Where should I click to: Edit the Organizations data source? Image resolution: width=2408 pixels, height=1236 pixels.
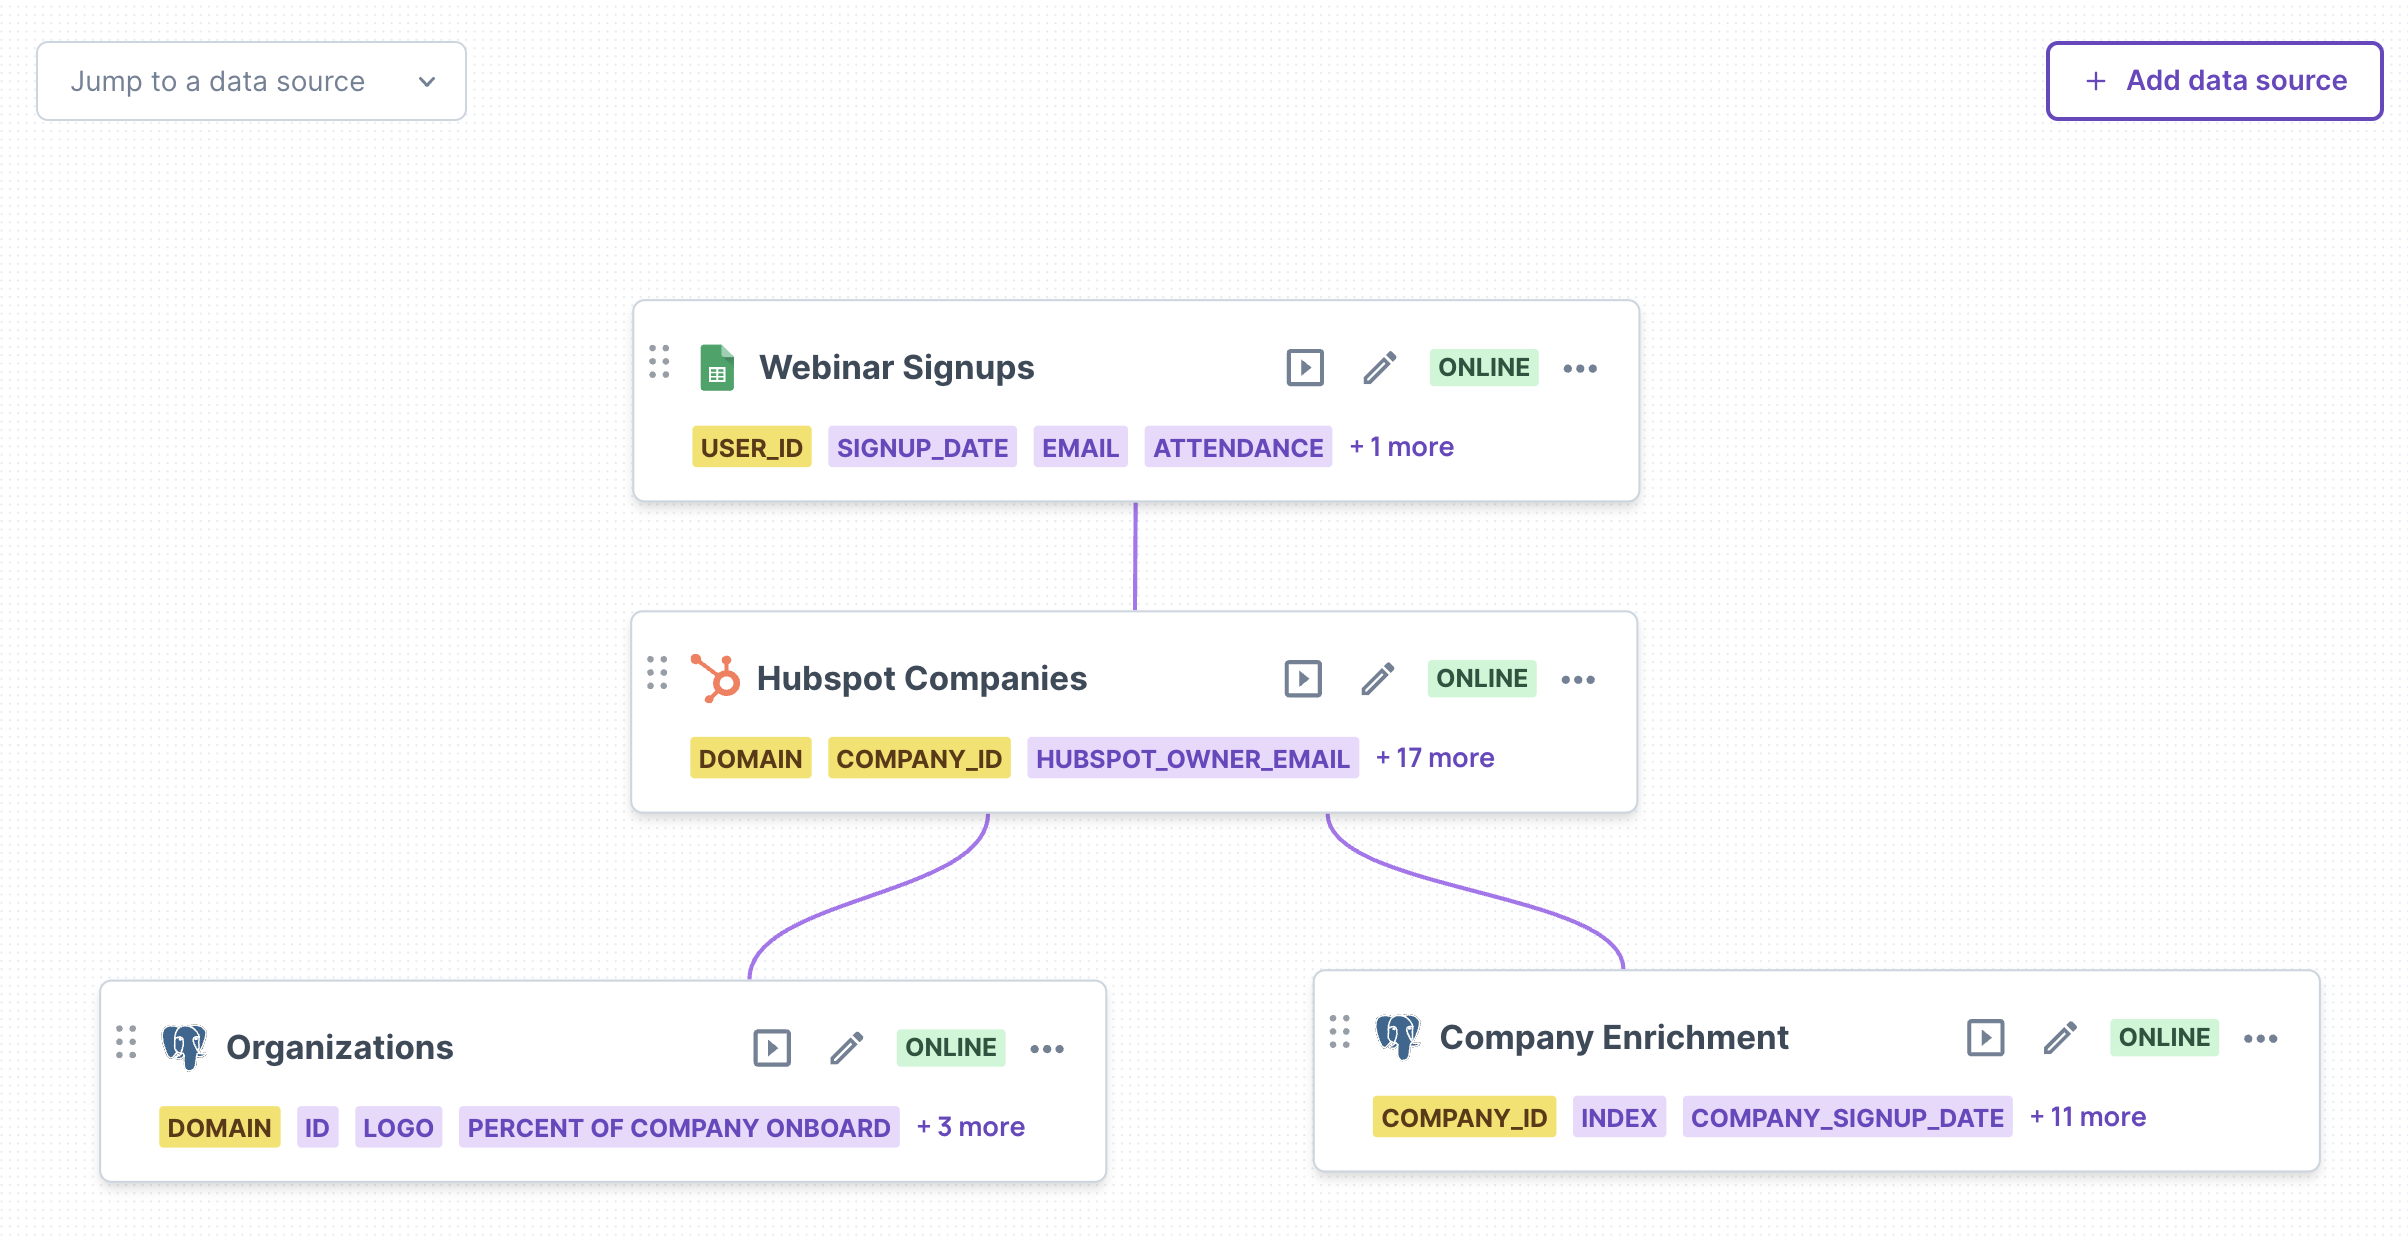click(846, 1048)
